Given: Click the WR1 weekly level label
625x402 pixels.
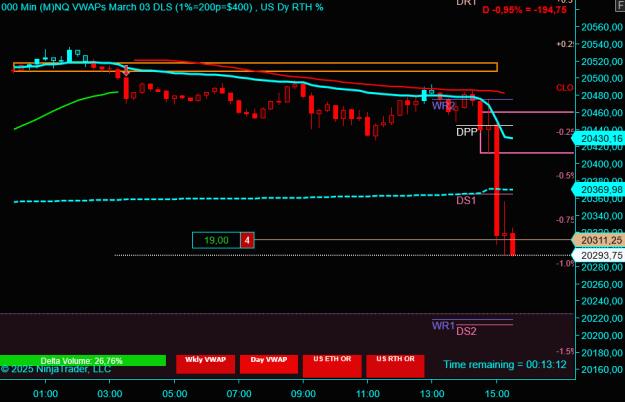Looking at the screenshot, I should coord(443,326).
